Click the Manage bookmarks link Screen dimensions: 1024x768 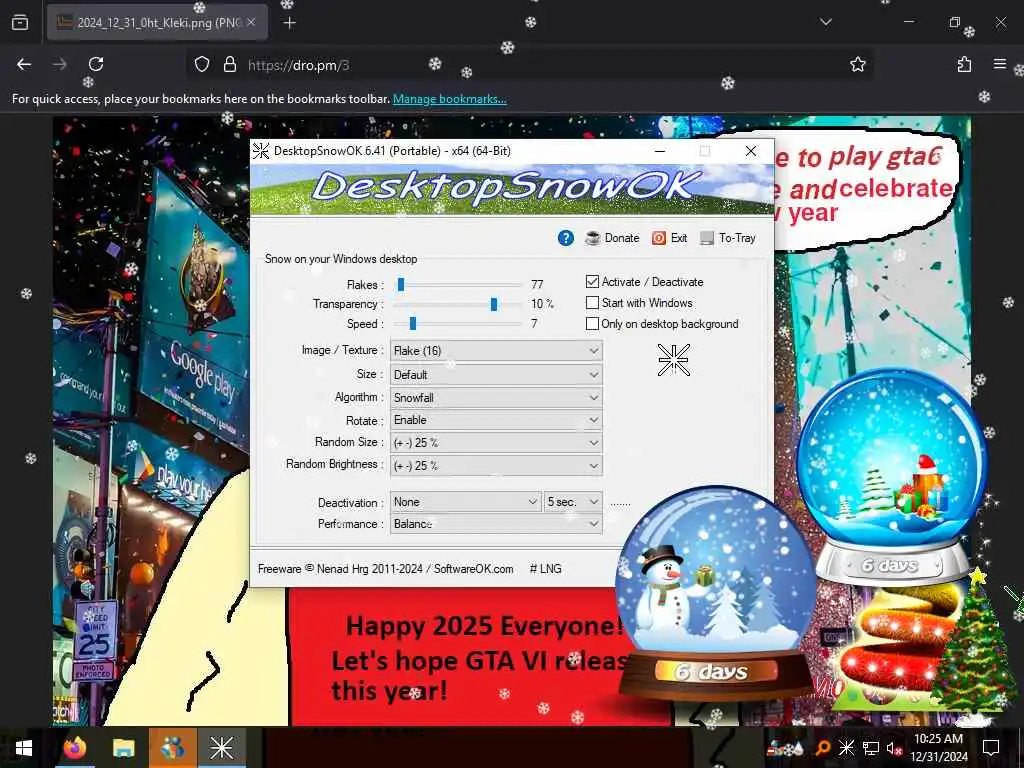coord(449,99)
